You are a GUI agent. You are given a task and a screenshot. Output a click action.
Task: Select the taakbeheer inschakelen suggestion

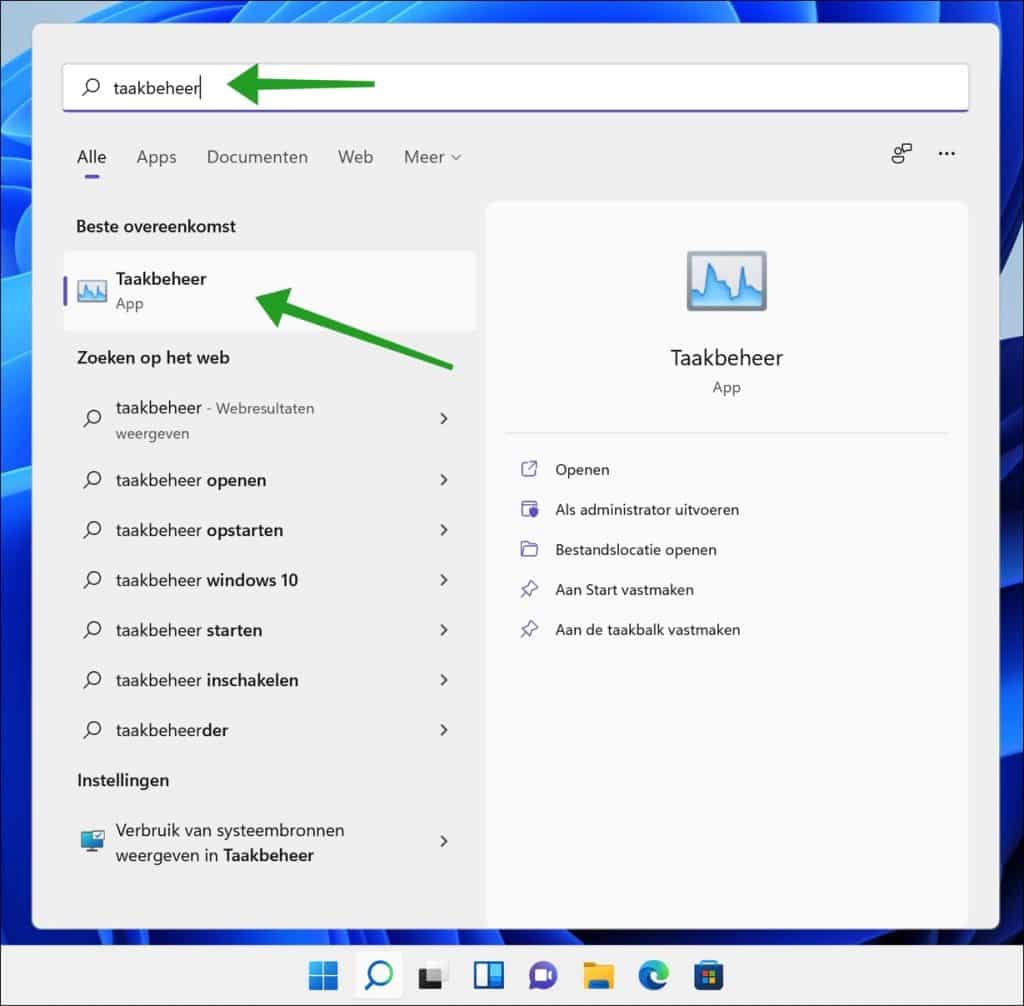click(270, 680)
